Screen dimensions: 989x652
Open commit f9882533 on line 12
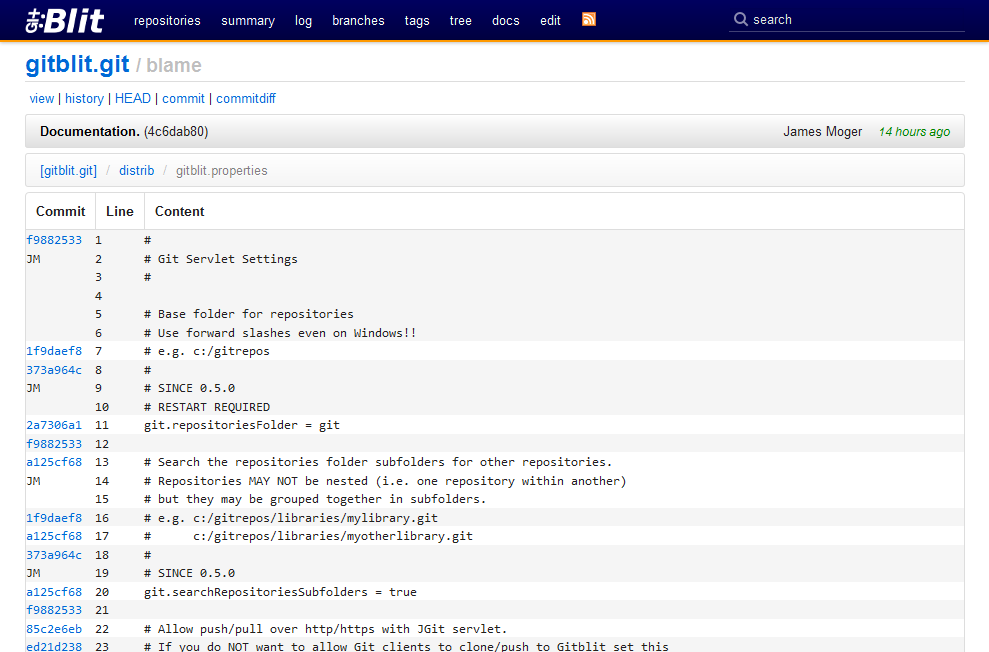[54, 444]
